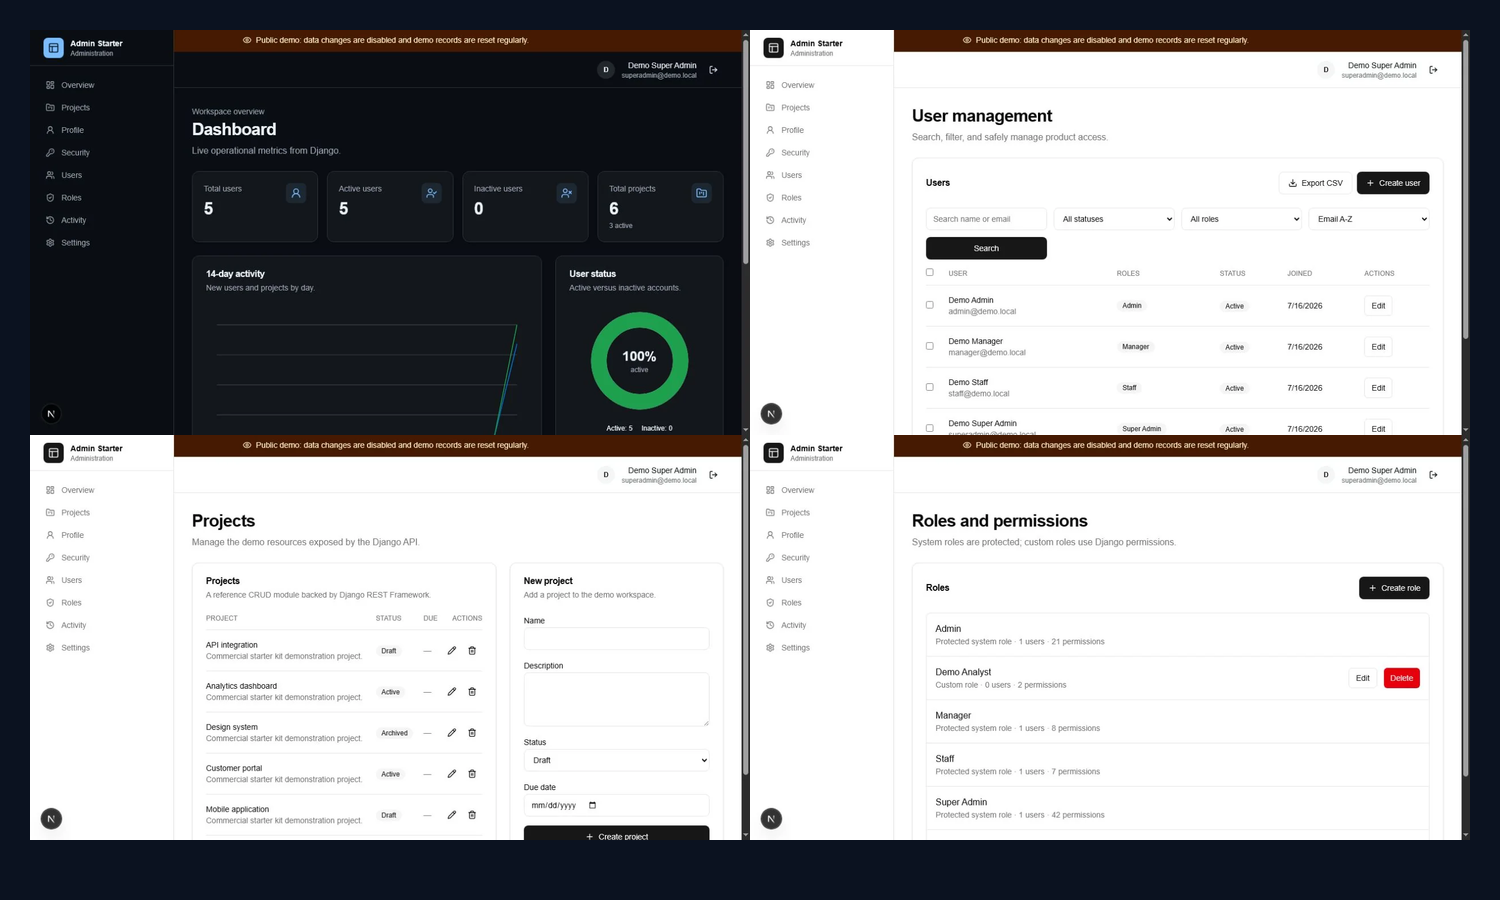Image resolution: width=1500 pixels, height=900 pixels.
Task: Expand the All roles filter dropdown
Action: point(1241,219)
